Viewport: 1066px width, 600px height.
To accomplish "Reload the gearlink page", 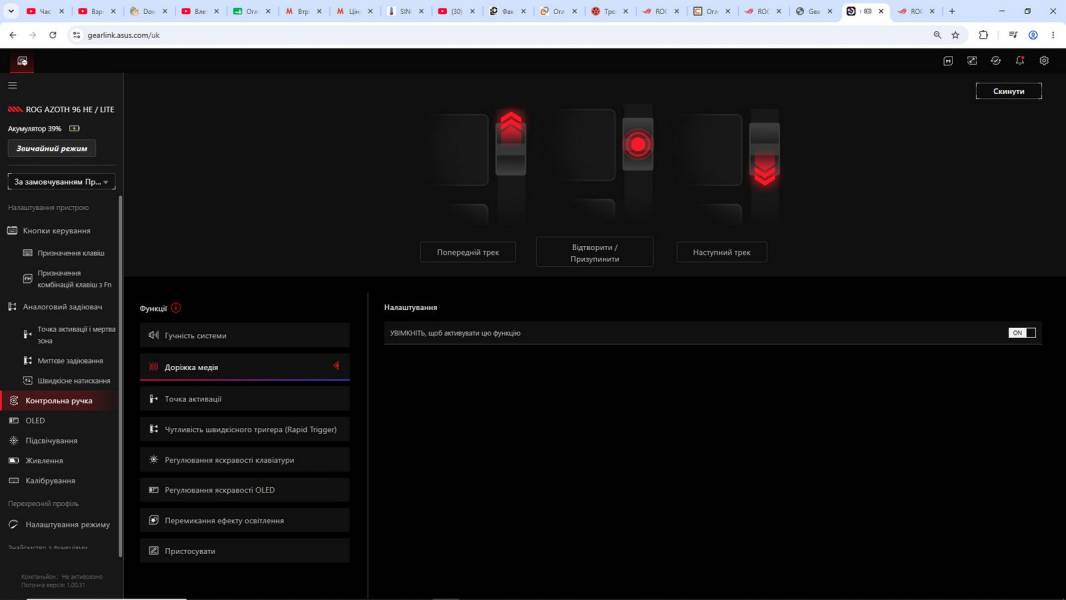I will click(52, 35).
